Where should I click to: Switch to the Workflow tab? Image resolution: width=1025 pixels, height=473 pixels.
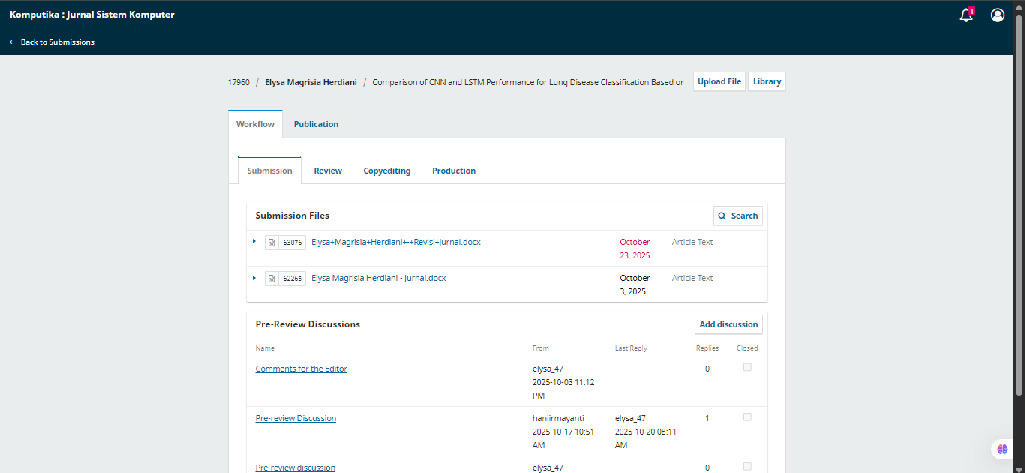tap(256, 124)
